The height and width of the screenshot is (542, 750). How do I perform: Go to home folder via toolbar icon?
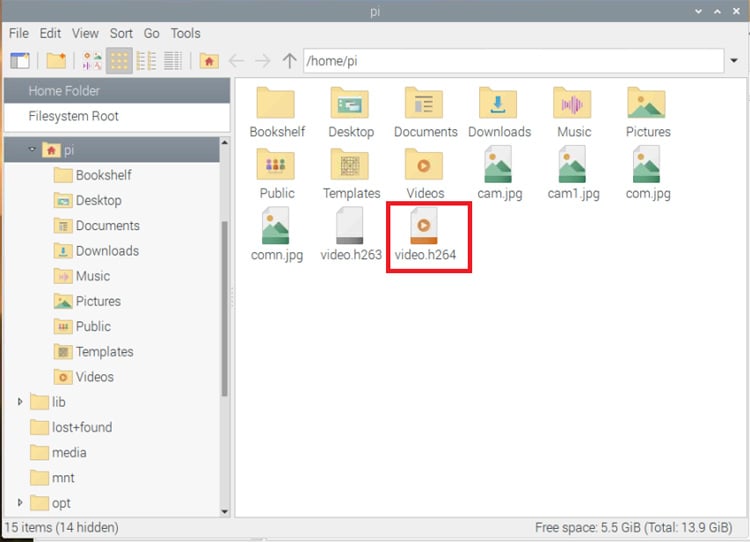click(208, 61)
